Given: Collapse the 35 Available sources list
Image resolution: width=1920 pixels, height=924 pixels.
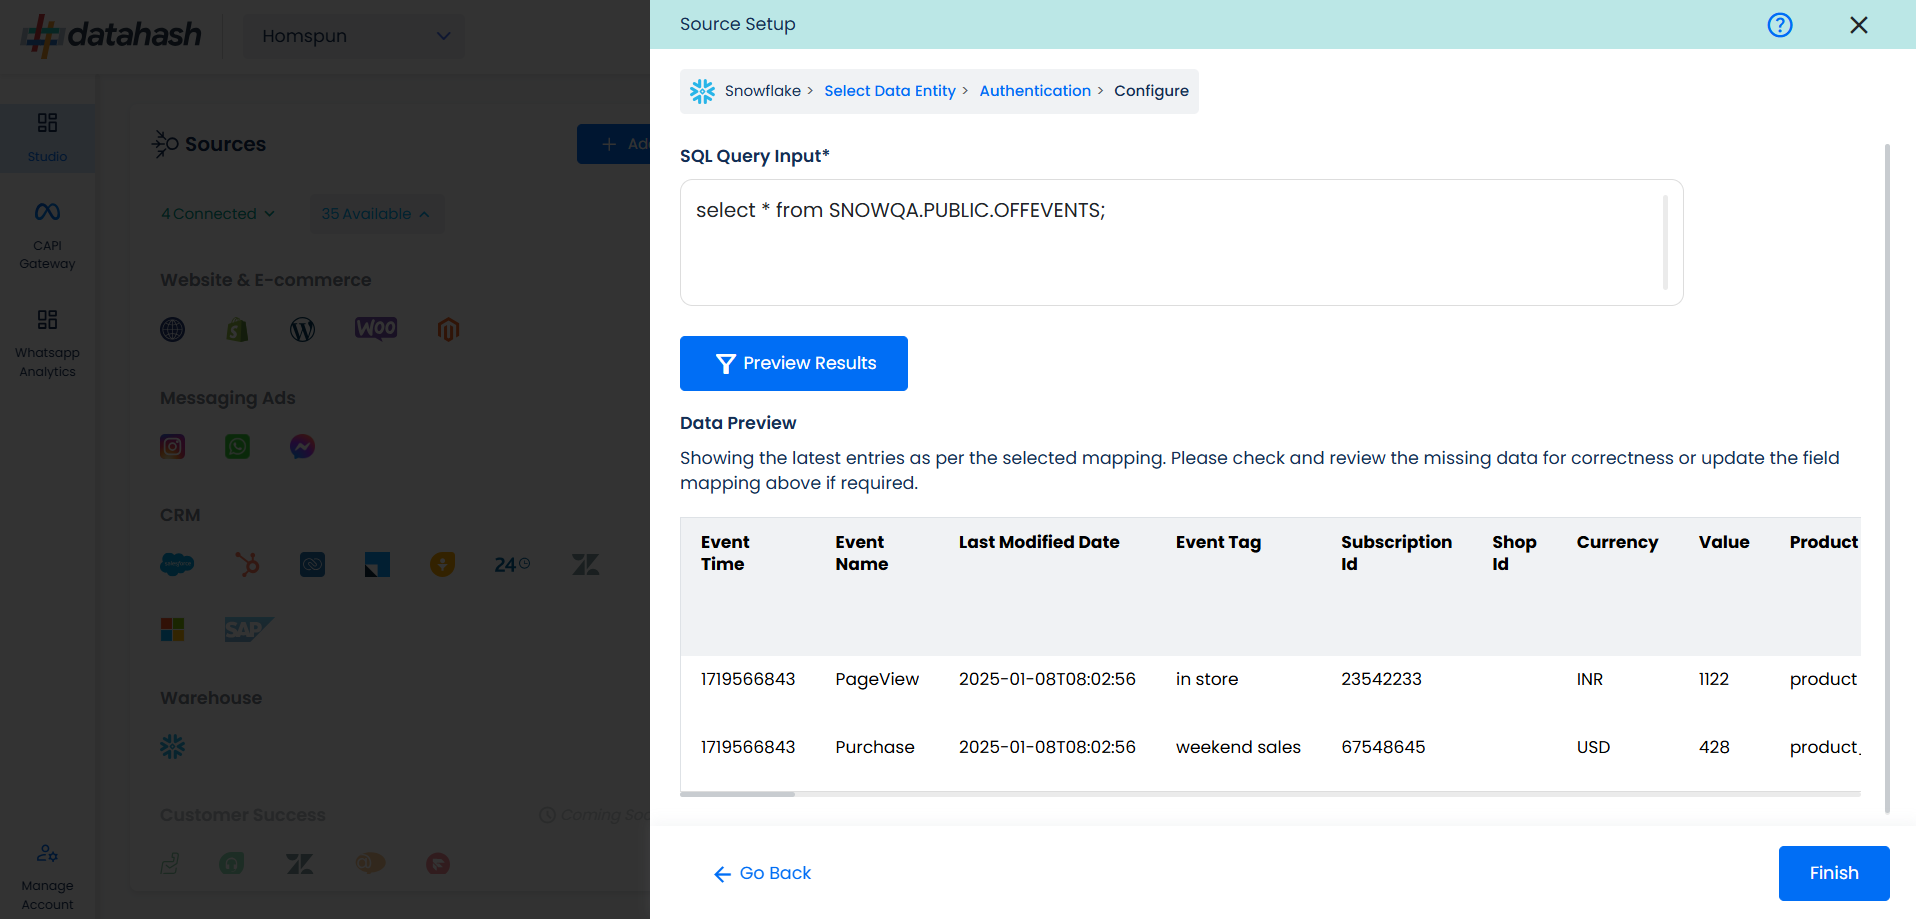Looking at the screenshot, I should (375, 214).
